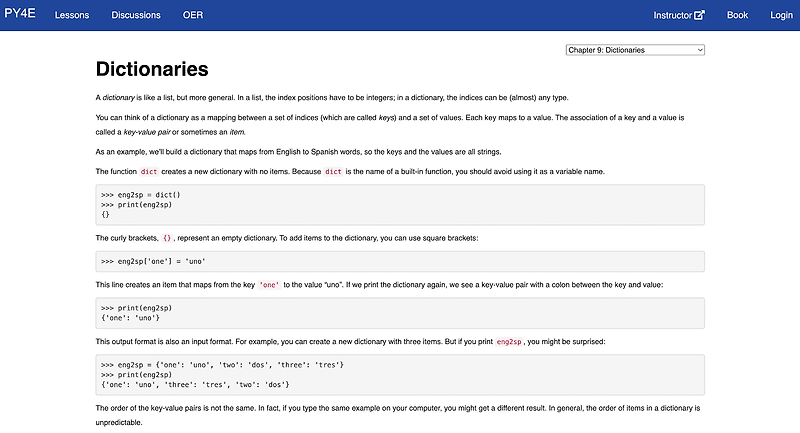Screen dimensions: 800x433
Task: Click the eng2sp['one'] = 'uno' code block
Action: tap(400, 261)
